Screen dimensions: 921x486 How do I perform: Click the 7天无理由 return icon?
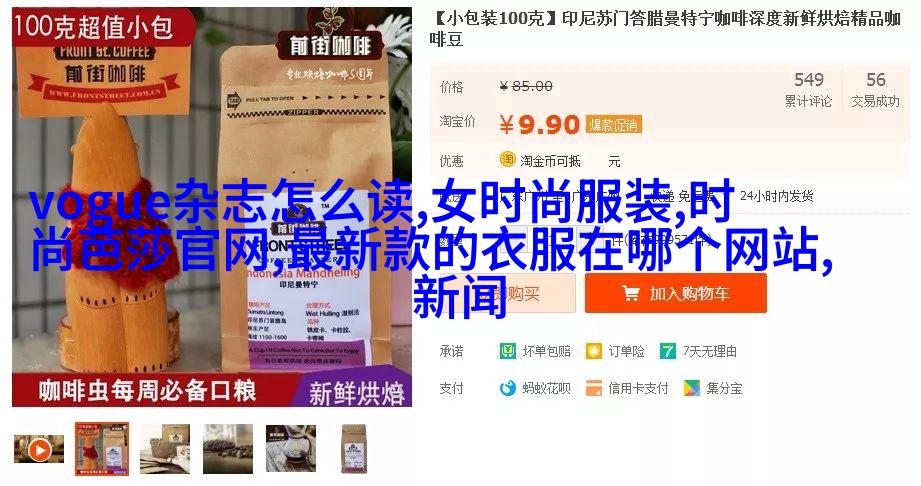click(667, 351)
